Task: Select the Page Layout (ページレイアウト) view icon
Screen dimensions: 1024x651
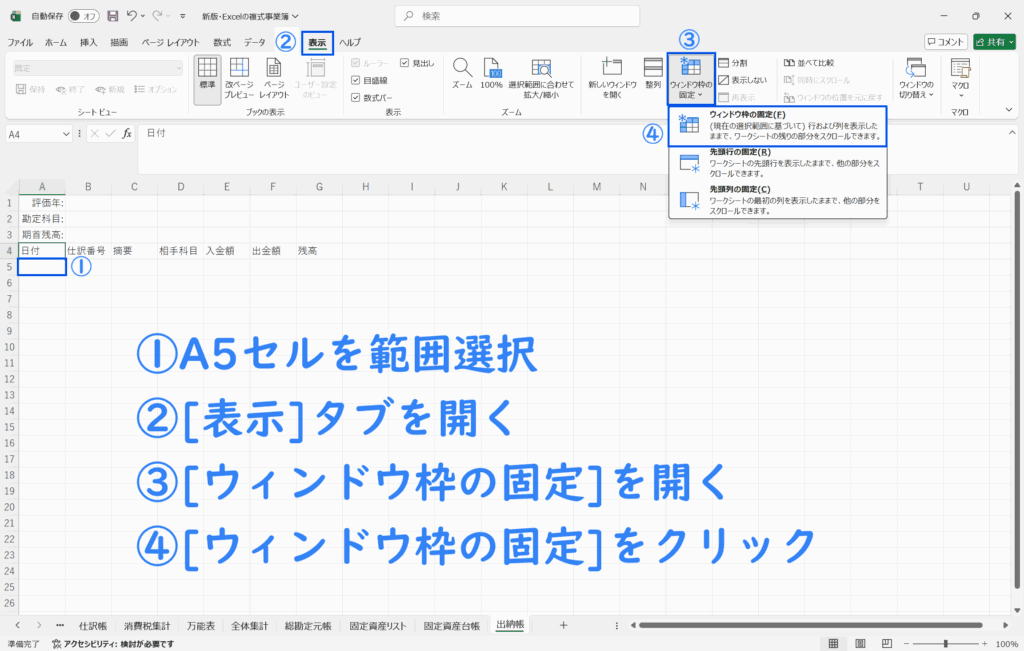Action: point(274,78)
